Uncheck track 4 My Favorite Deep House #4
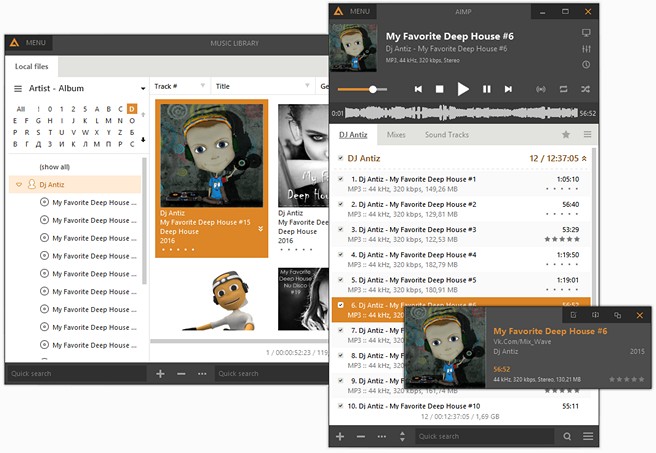The width and height of the screenshot is (656, 453). 341,254
